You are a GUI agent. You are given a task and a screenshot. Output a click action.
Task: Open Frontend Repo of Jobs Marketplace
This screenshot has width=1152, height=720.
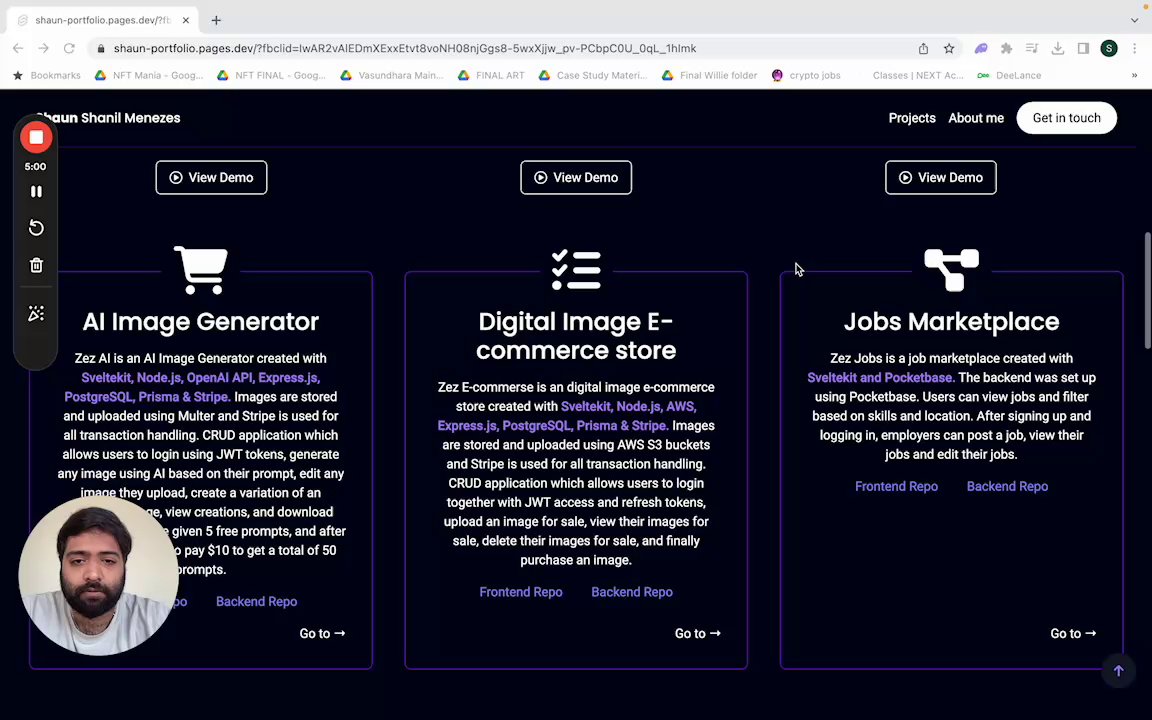896,486
